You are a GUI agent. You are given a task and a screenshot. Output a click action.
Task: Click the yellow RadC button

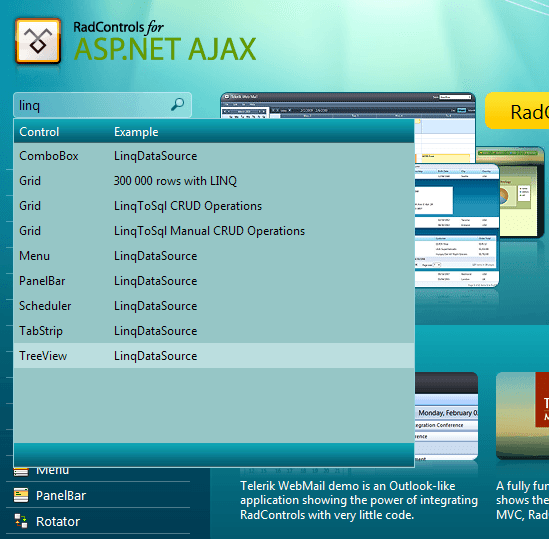tap(517, 111)
